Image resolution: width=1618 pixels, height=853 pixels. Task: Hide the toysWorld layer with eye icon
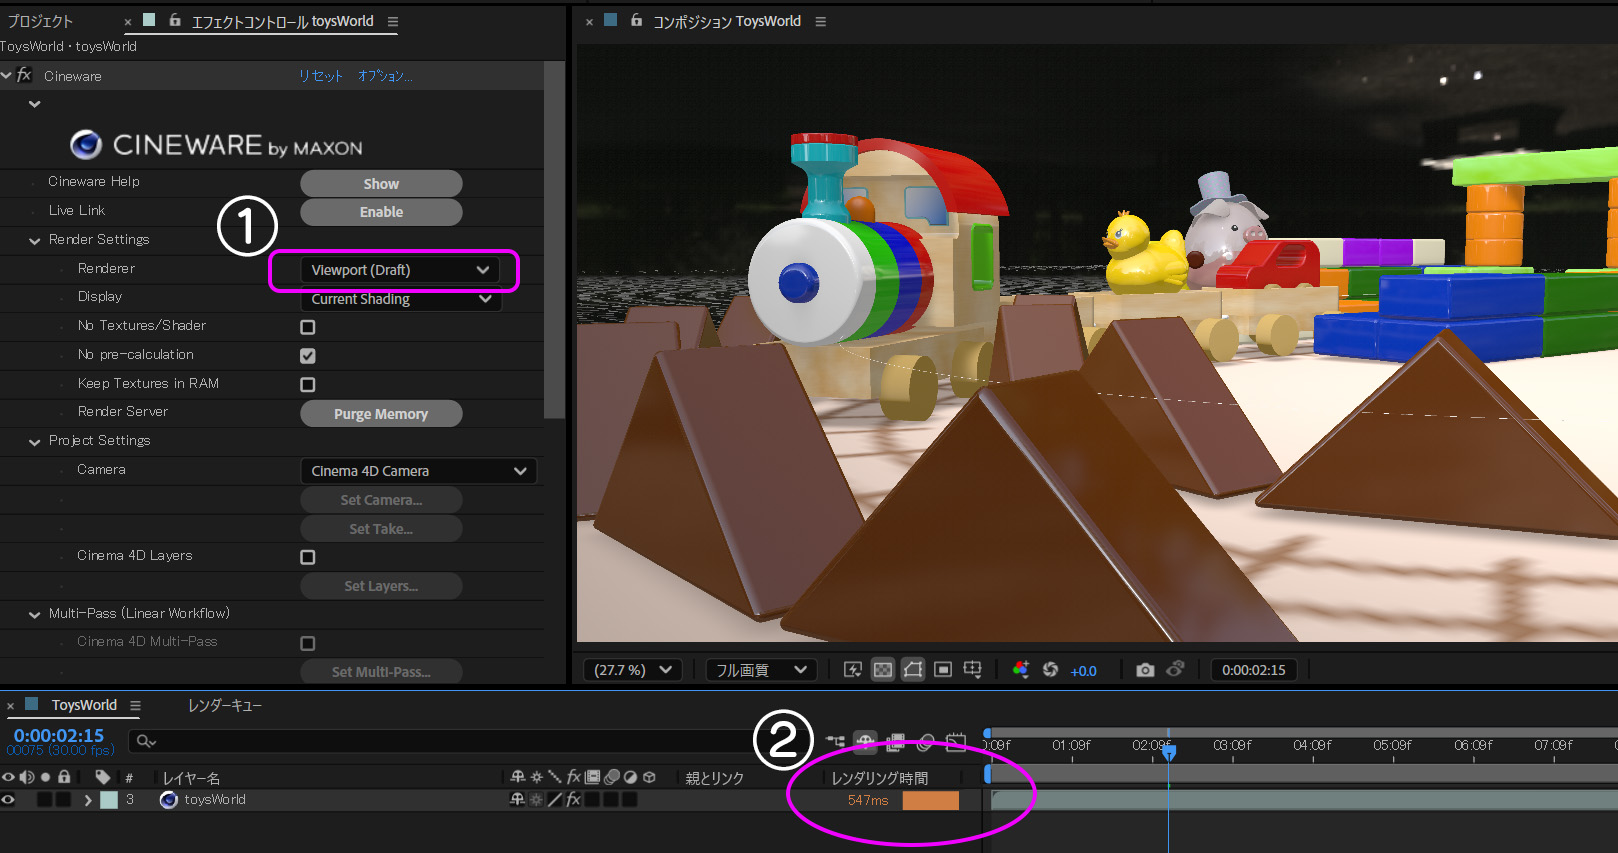(x=9, y=800)
